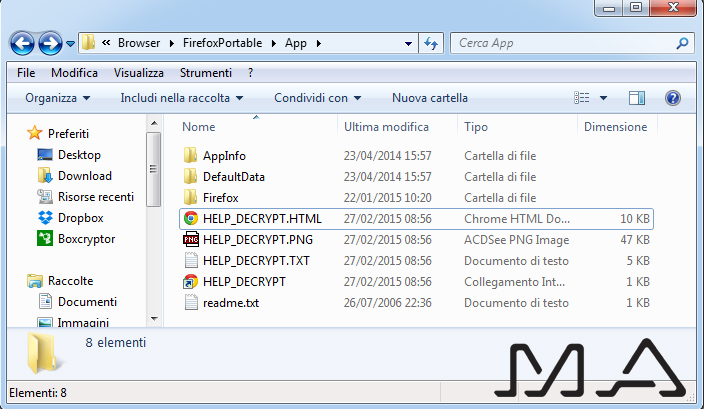Open the Condividi con dropdown

(317, 98)
